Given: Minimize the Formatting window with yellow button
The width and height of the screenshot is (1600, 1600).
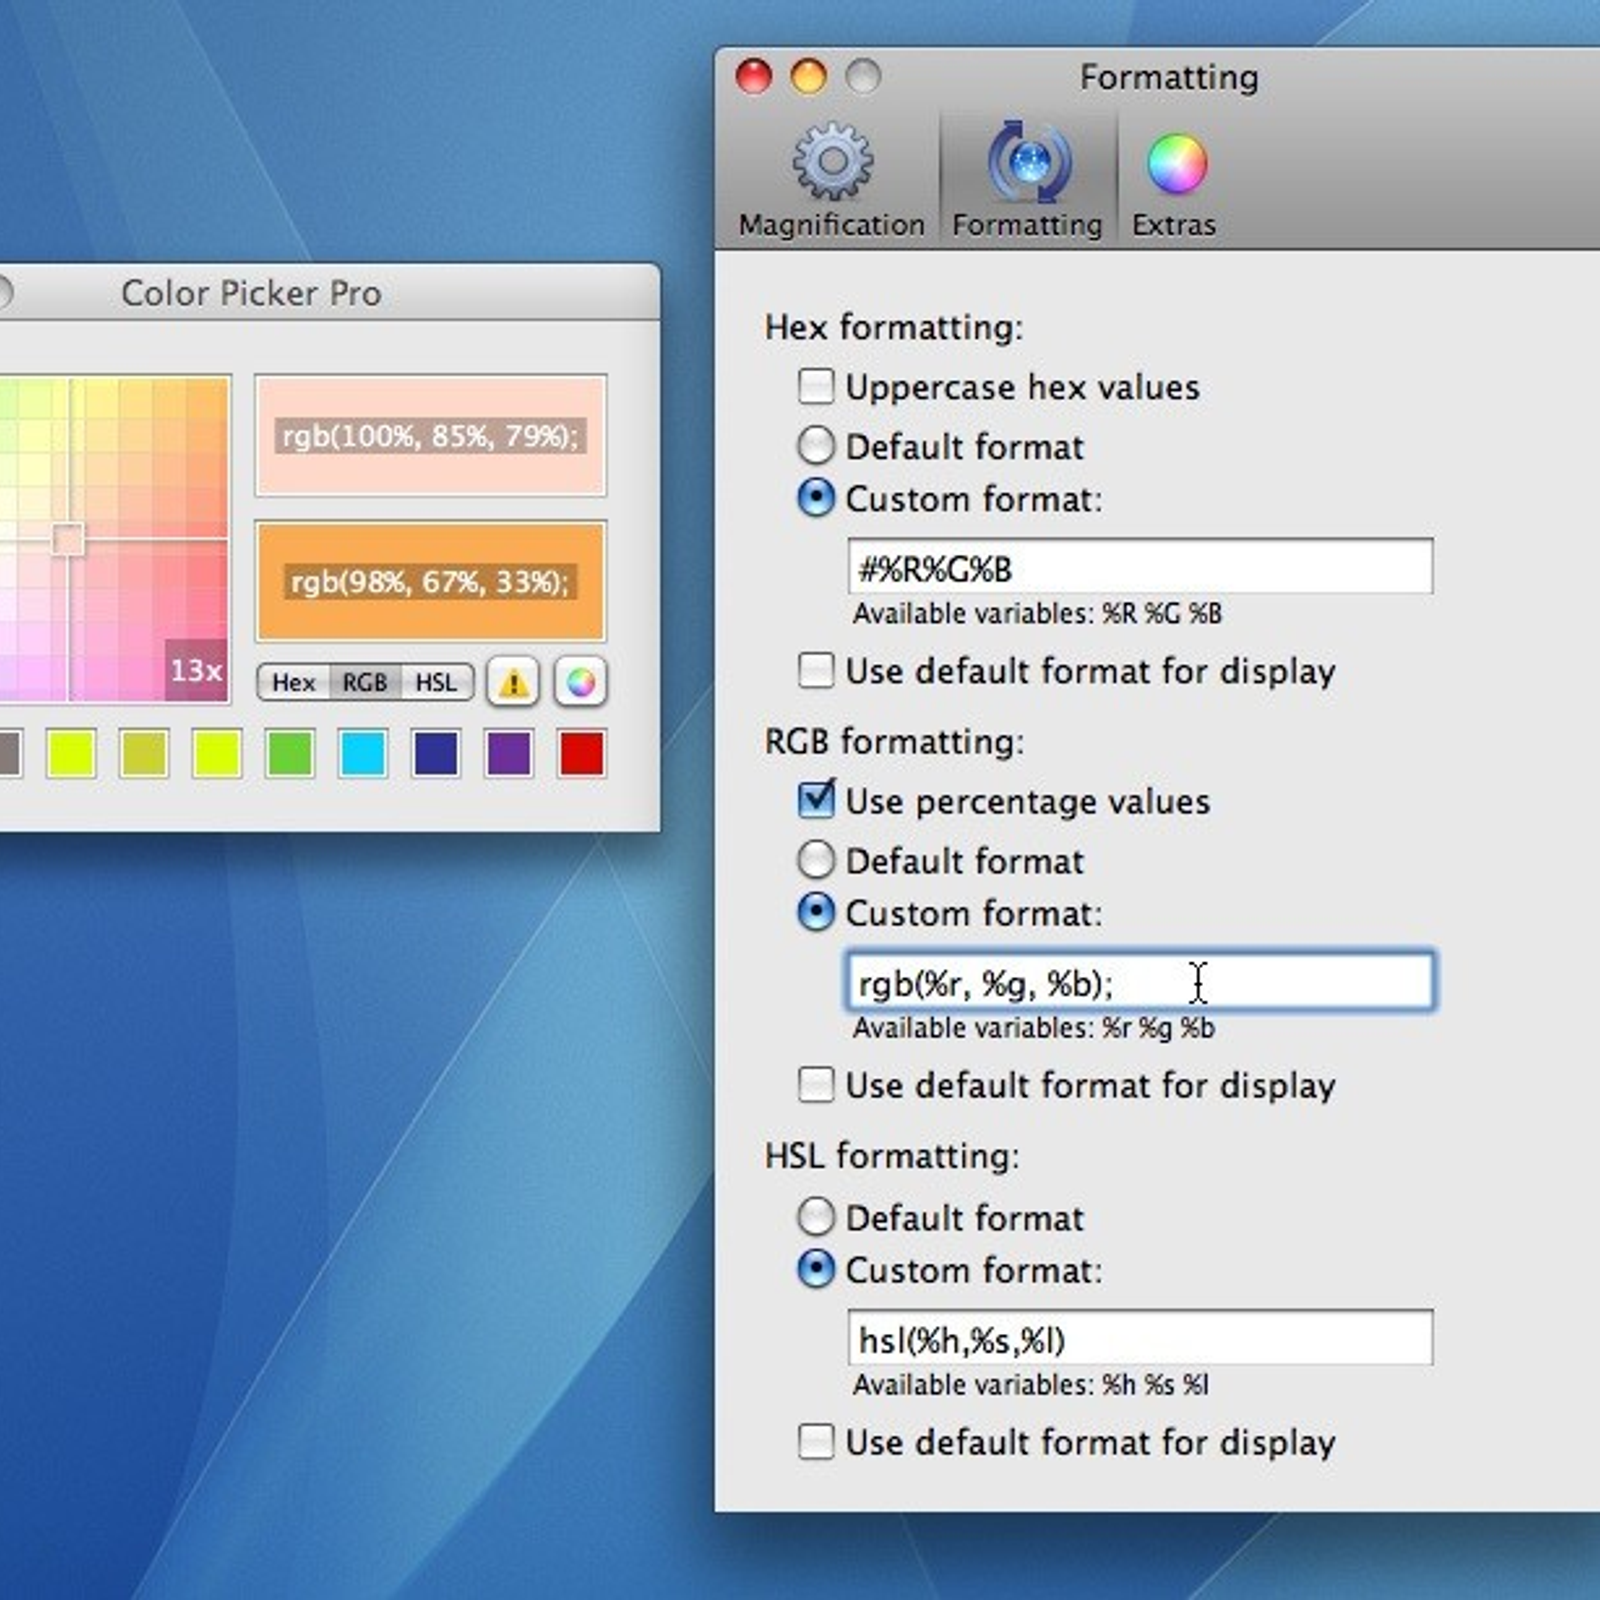Looking at the screenshot, I should click(x=808, y=77).
